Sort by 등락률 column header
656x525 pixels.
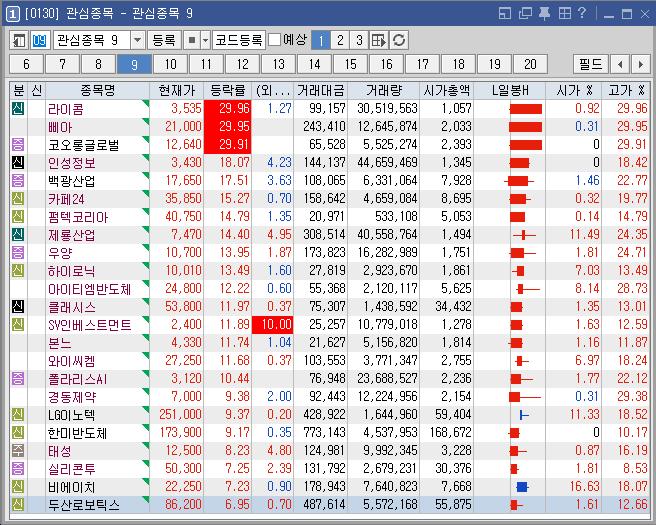click(x=228, y=90)
